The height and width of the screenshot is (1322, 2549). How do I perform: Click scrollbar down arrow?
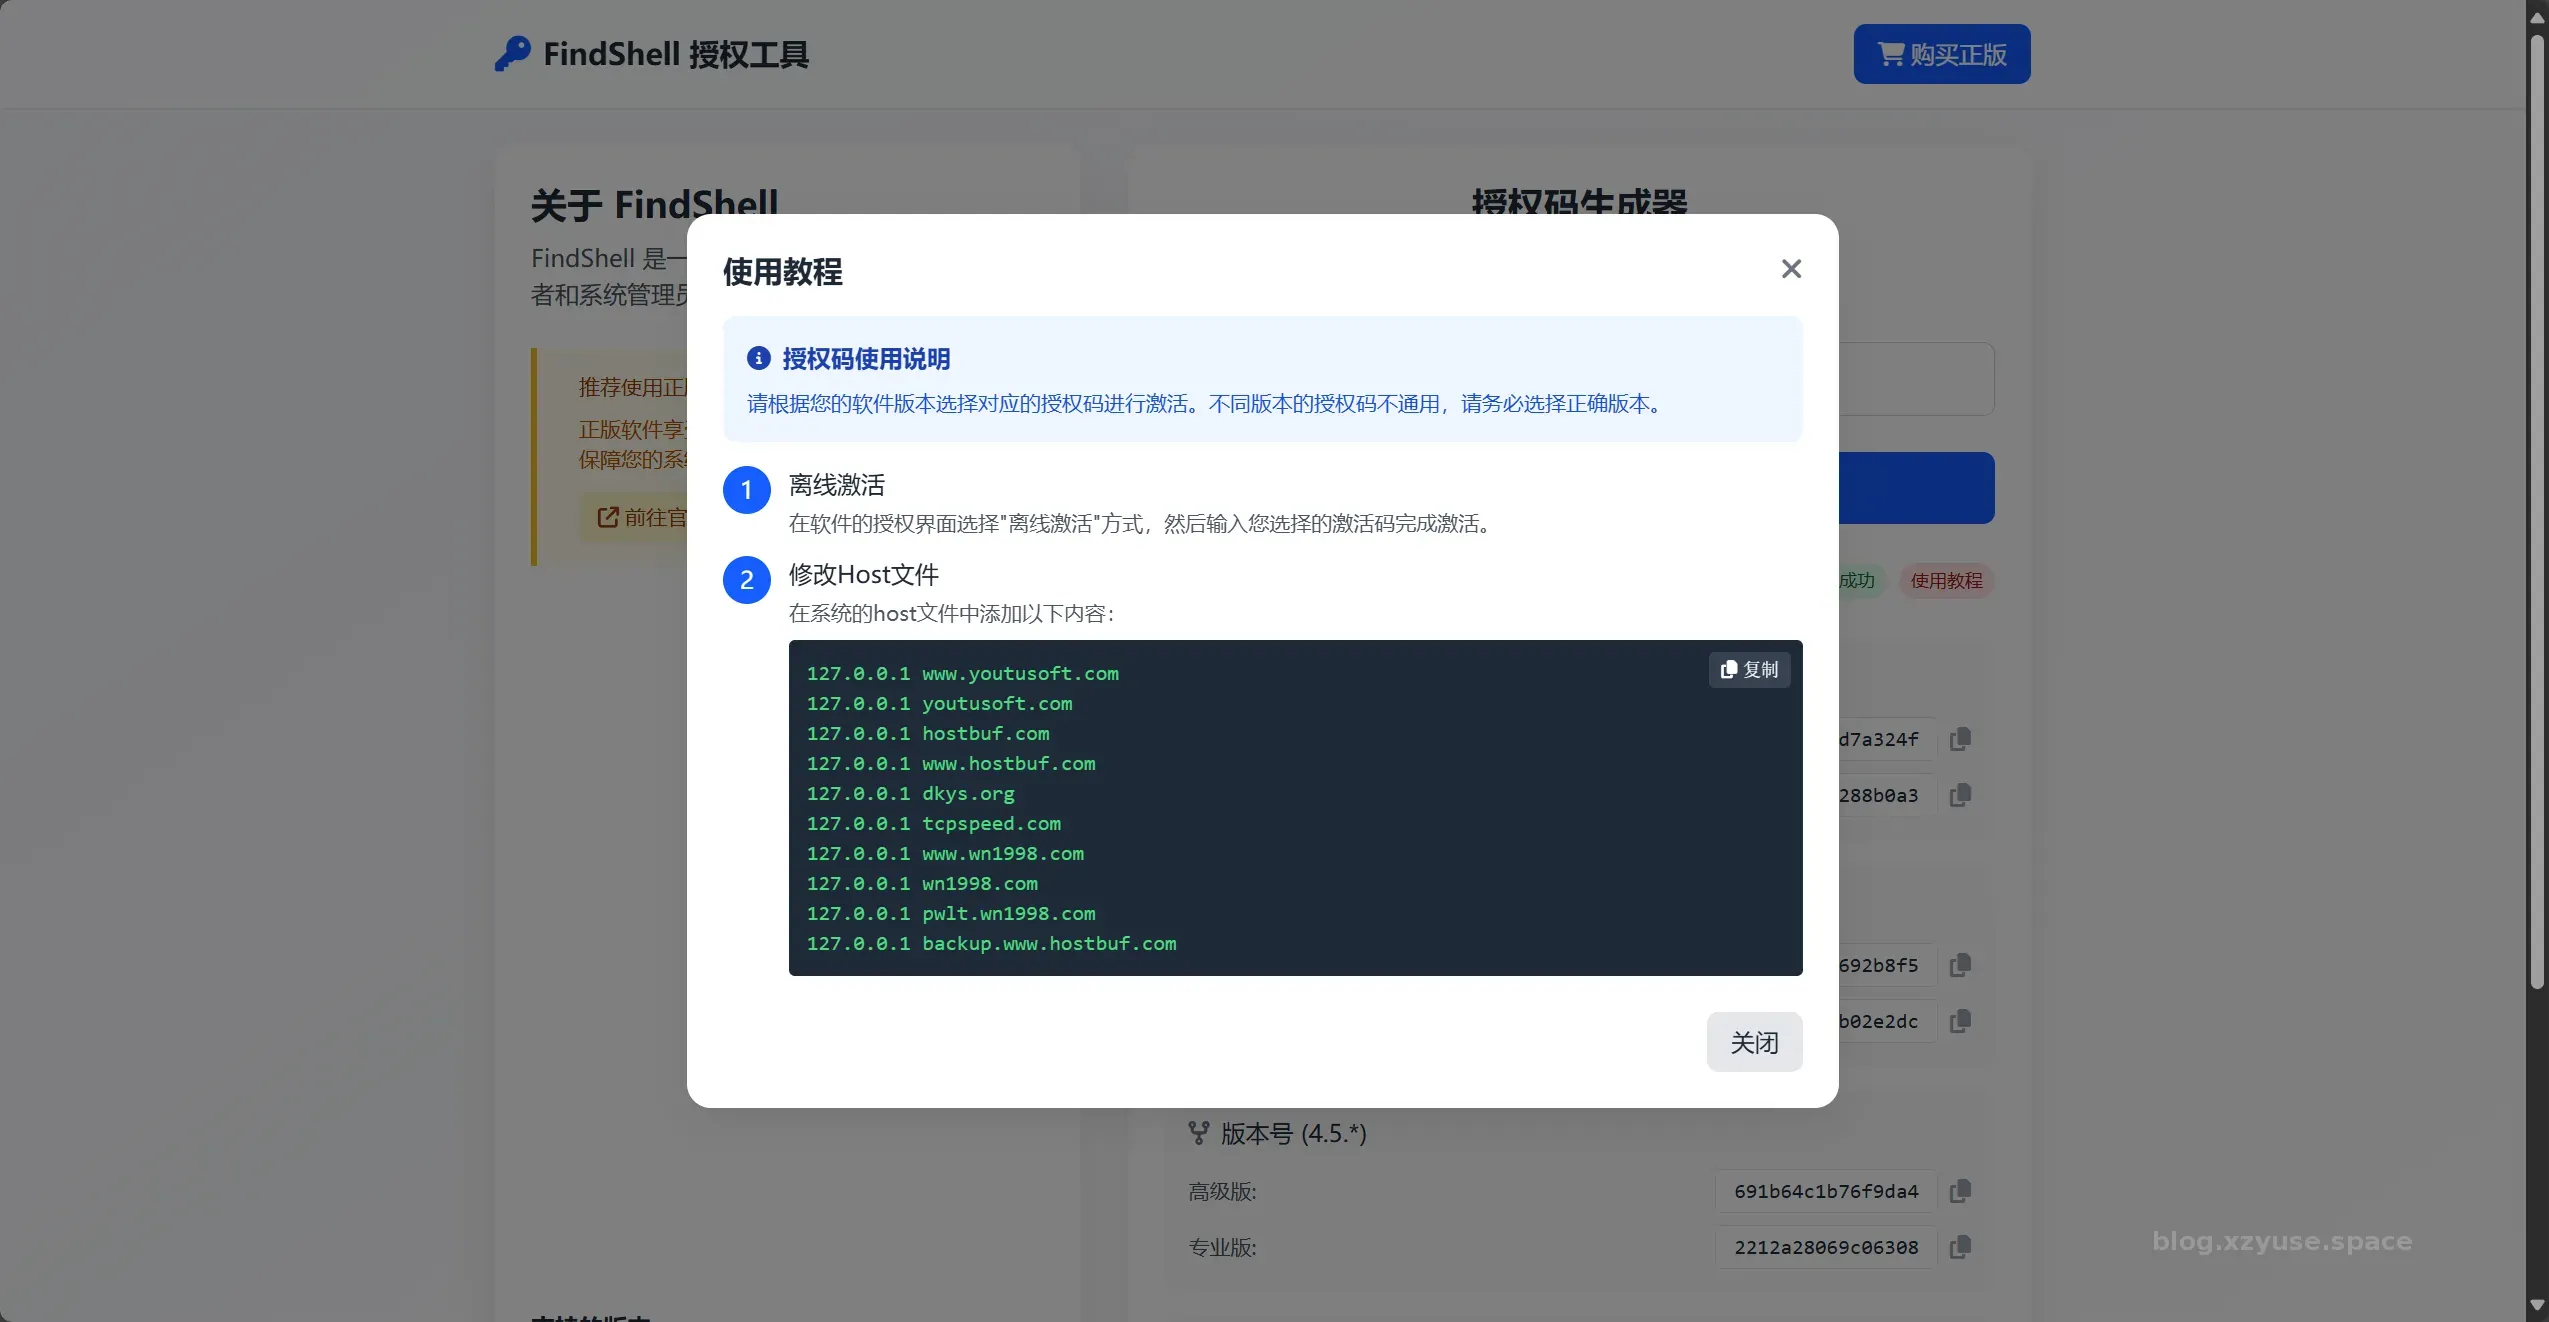(2537, 1305)
